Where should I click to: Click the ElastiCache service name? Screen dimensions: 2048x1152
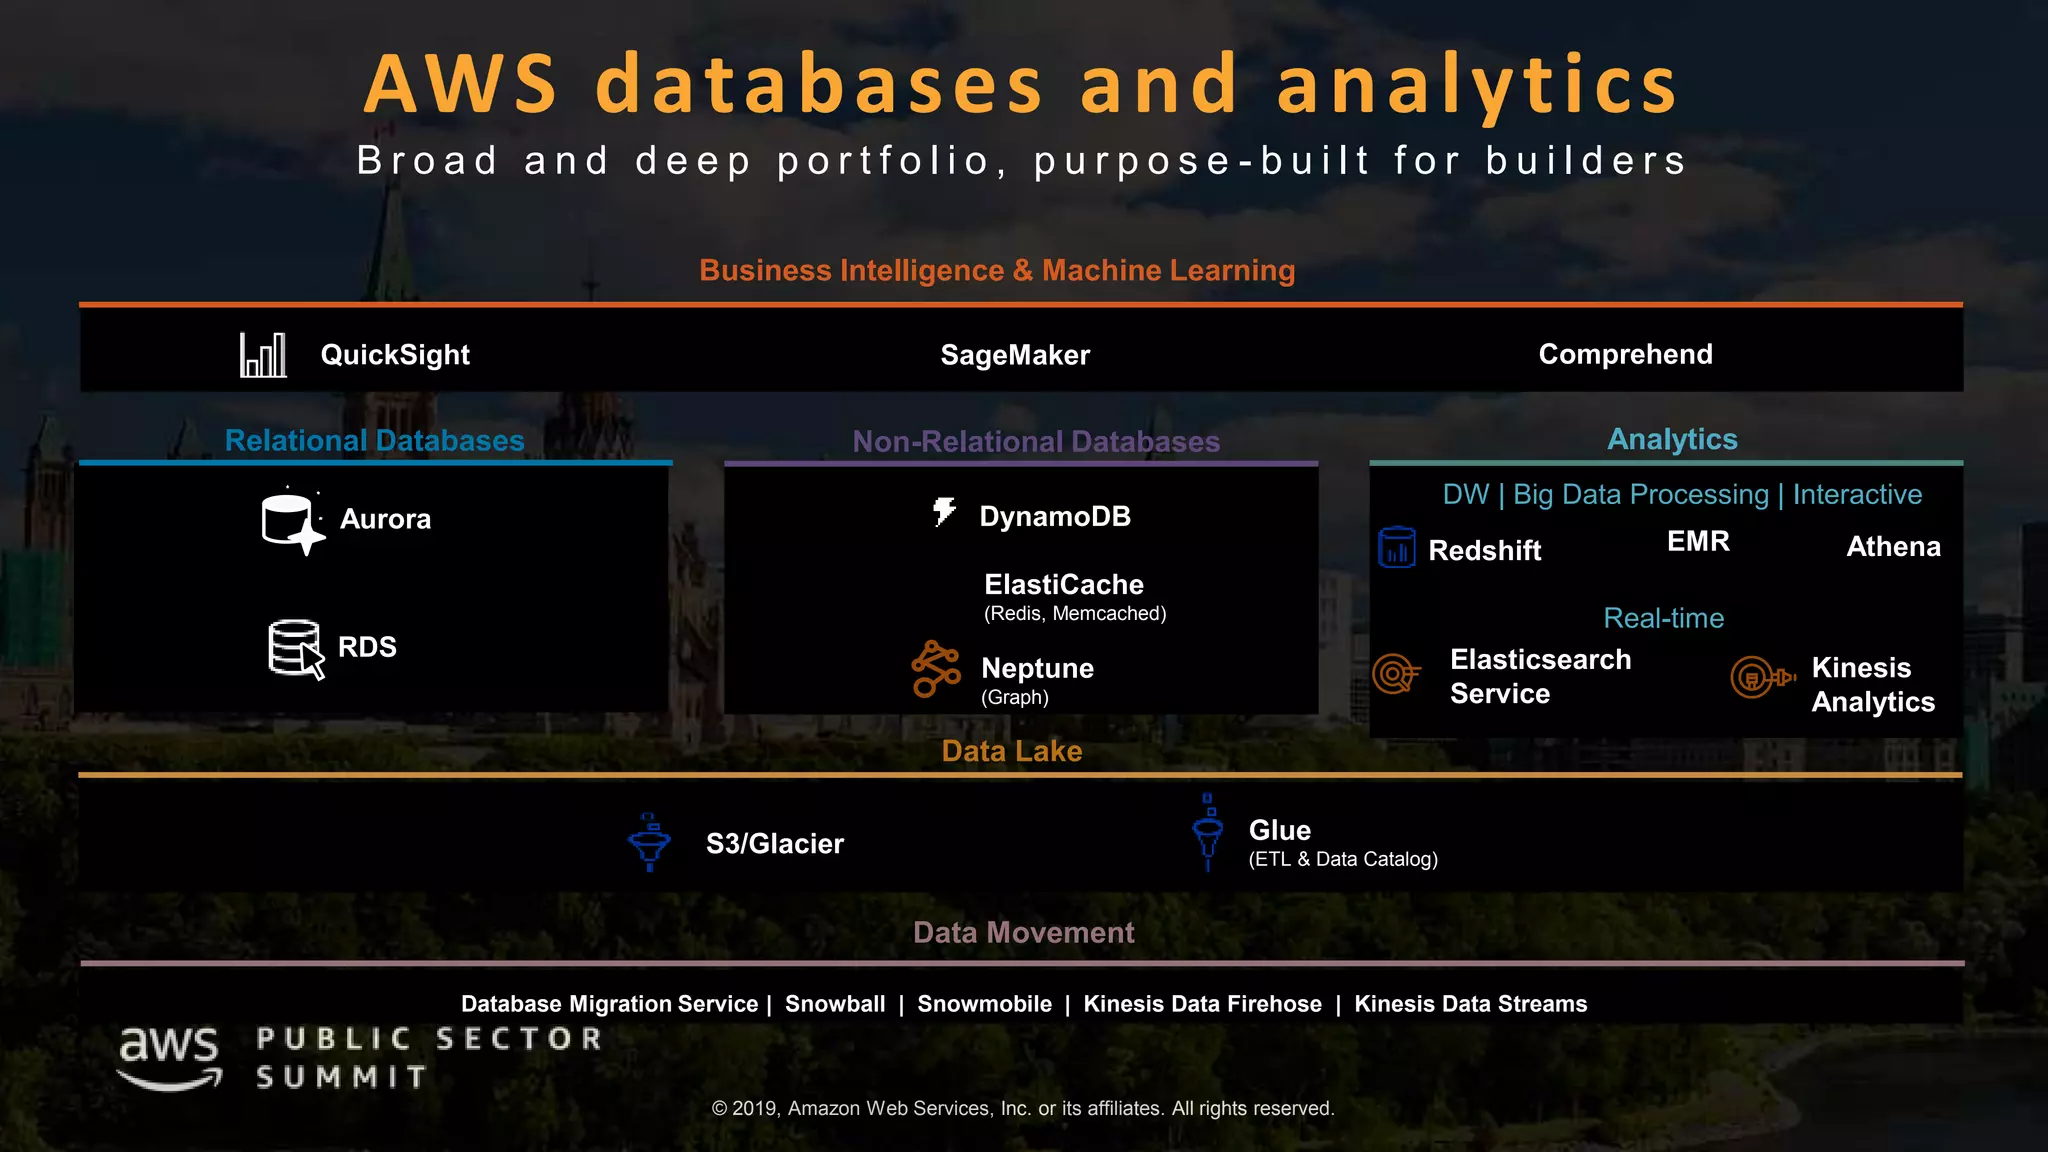1064,584
